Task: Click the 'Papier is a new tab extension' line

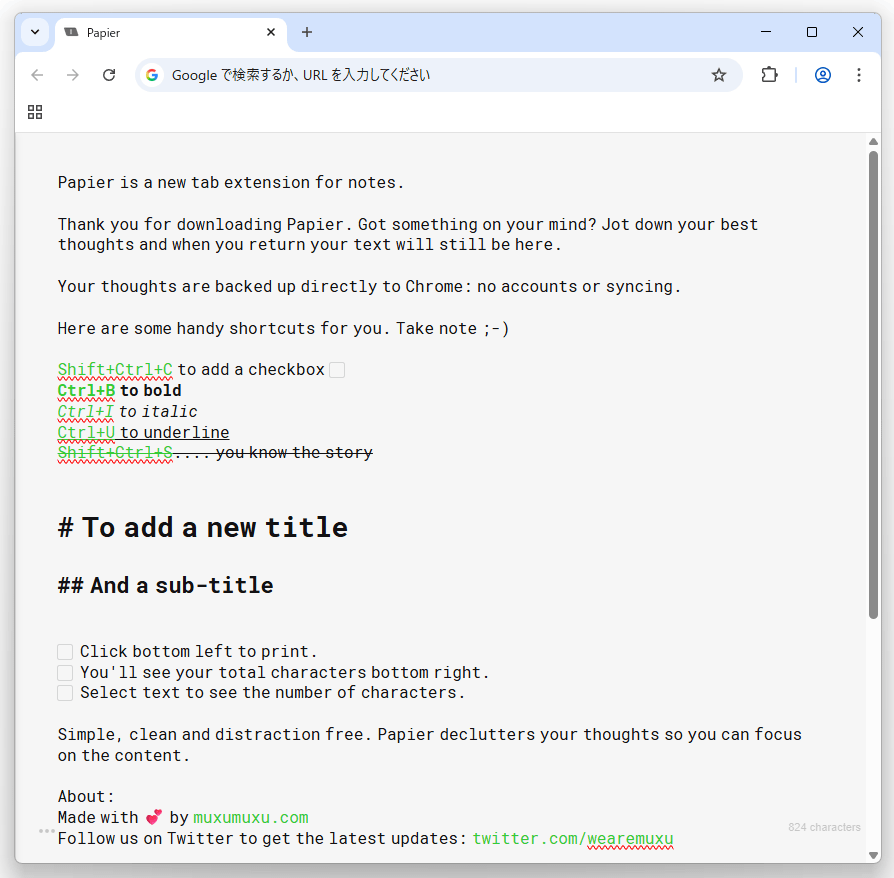Action: (230, 182)
